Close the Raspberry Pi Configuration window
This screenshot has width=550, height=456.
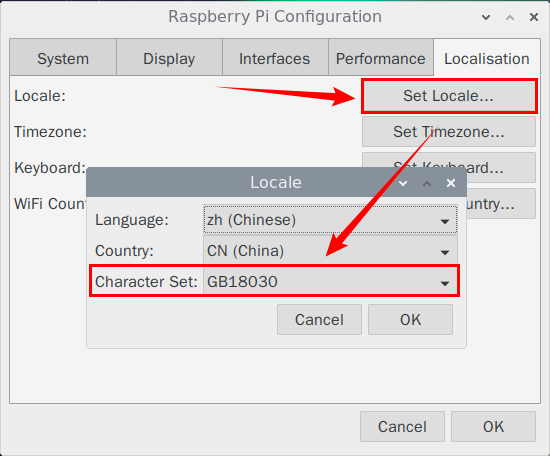(534, 17)
